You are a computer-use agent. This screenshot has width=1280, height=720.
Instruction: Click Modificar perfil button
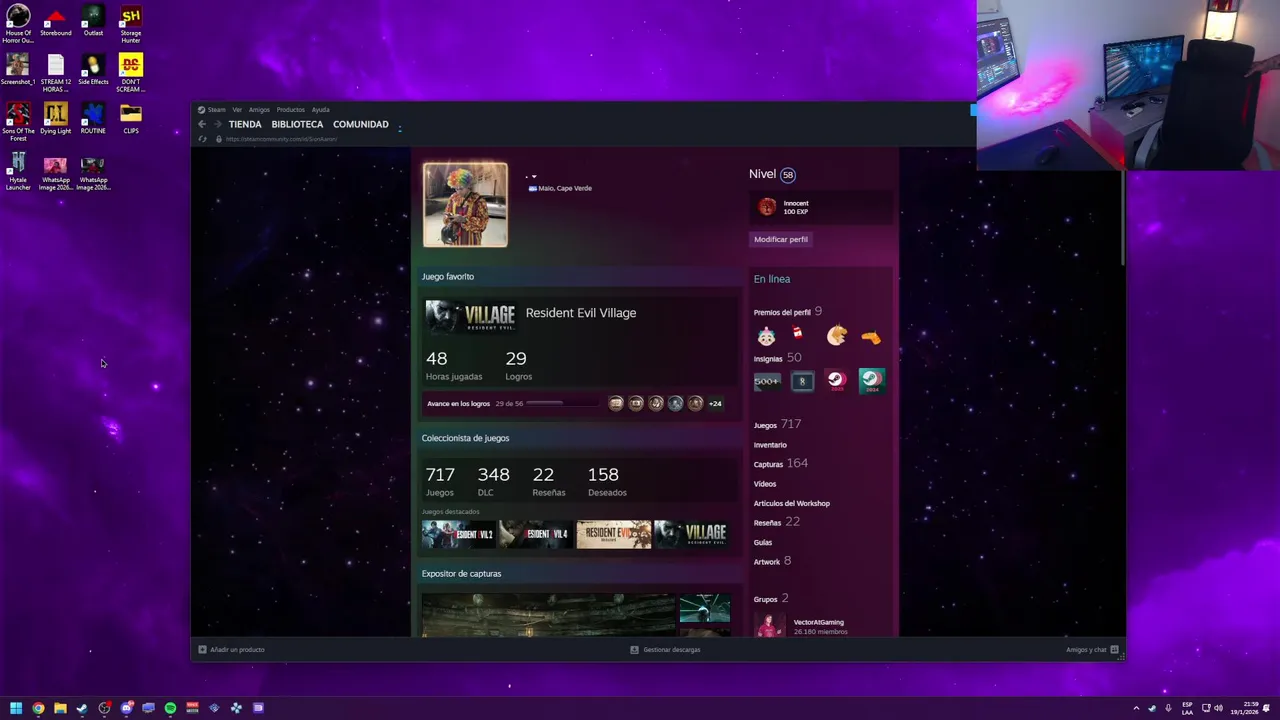(781, 239)
